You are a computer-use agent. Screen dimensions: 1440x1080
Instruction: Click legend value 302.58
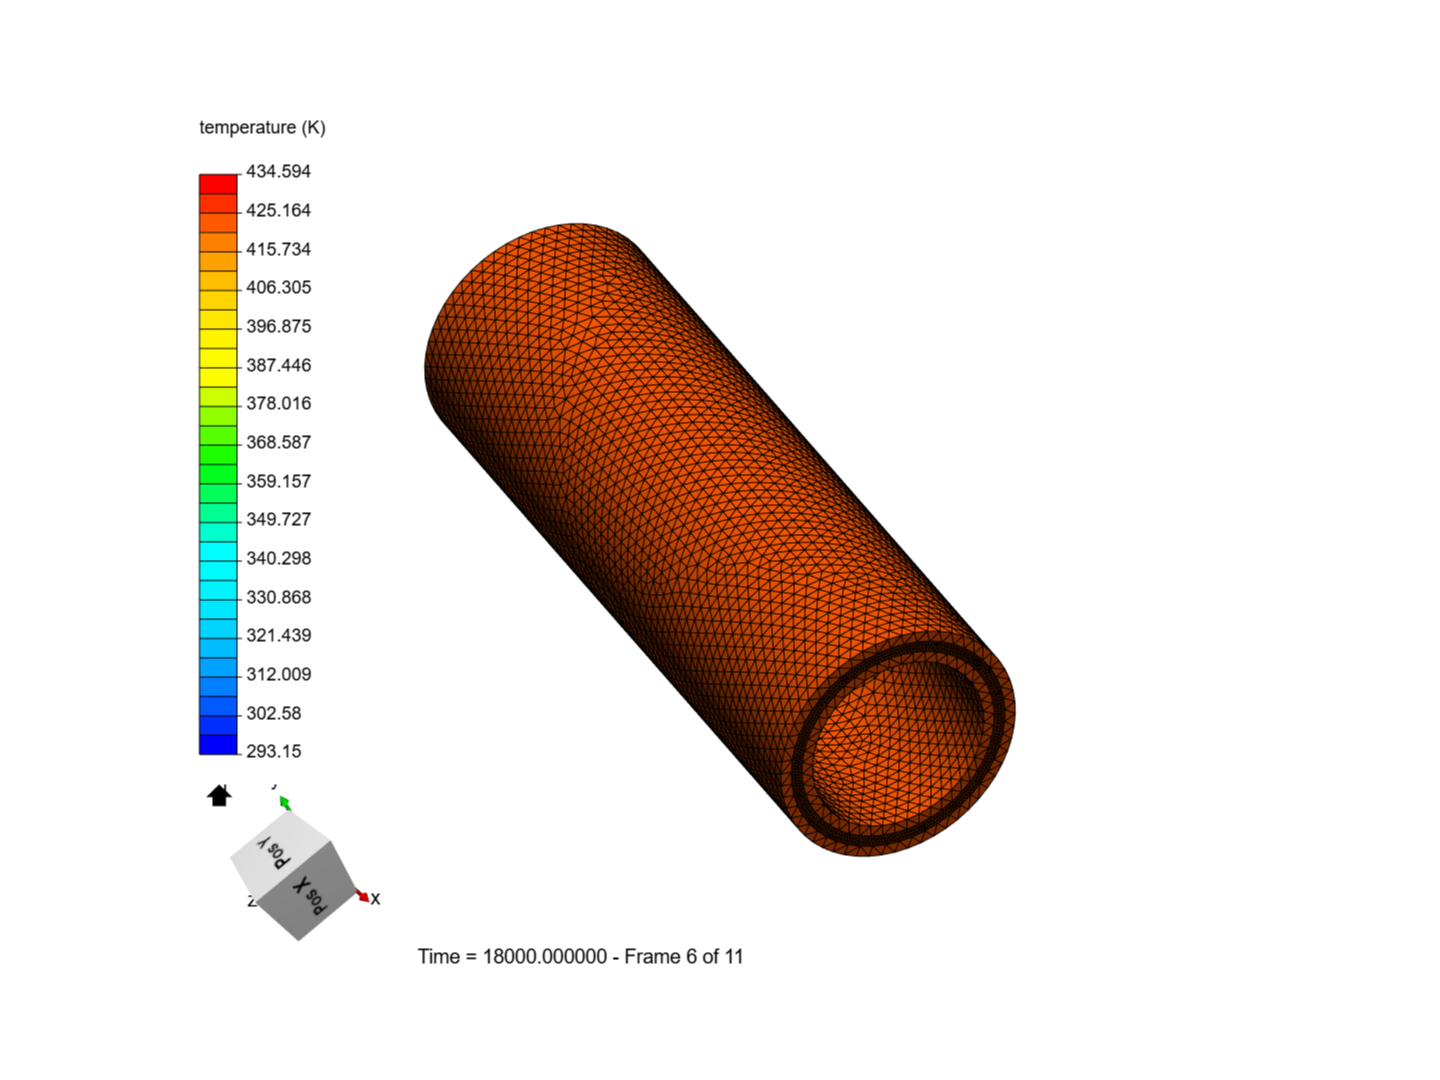[x=274, y=713]
